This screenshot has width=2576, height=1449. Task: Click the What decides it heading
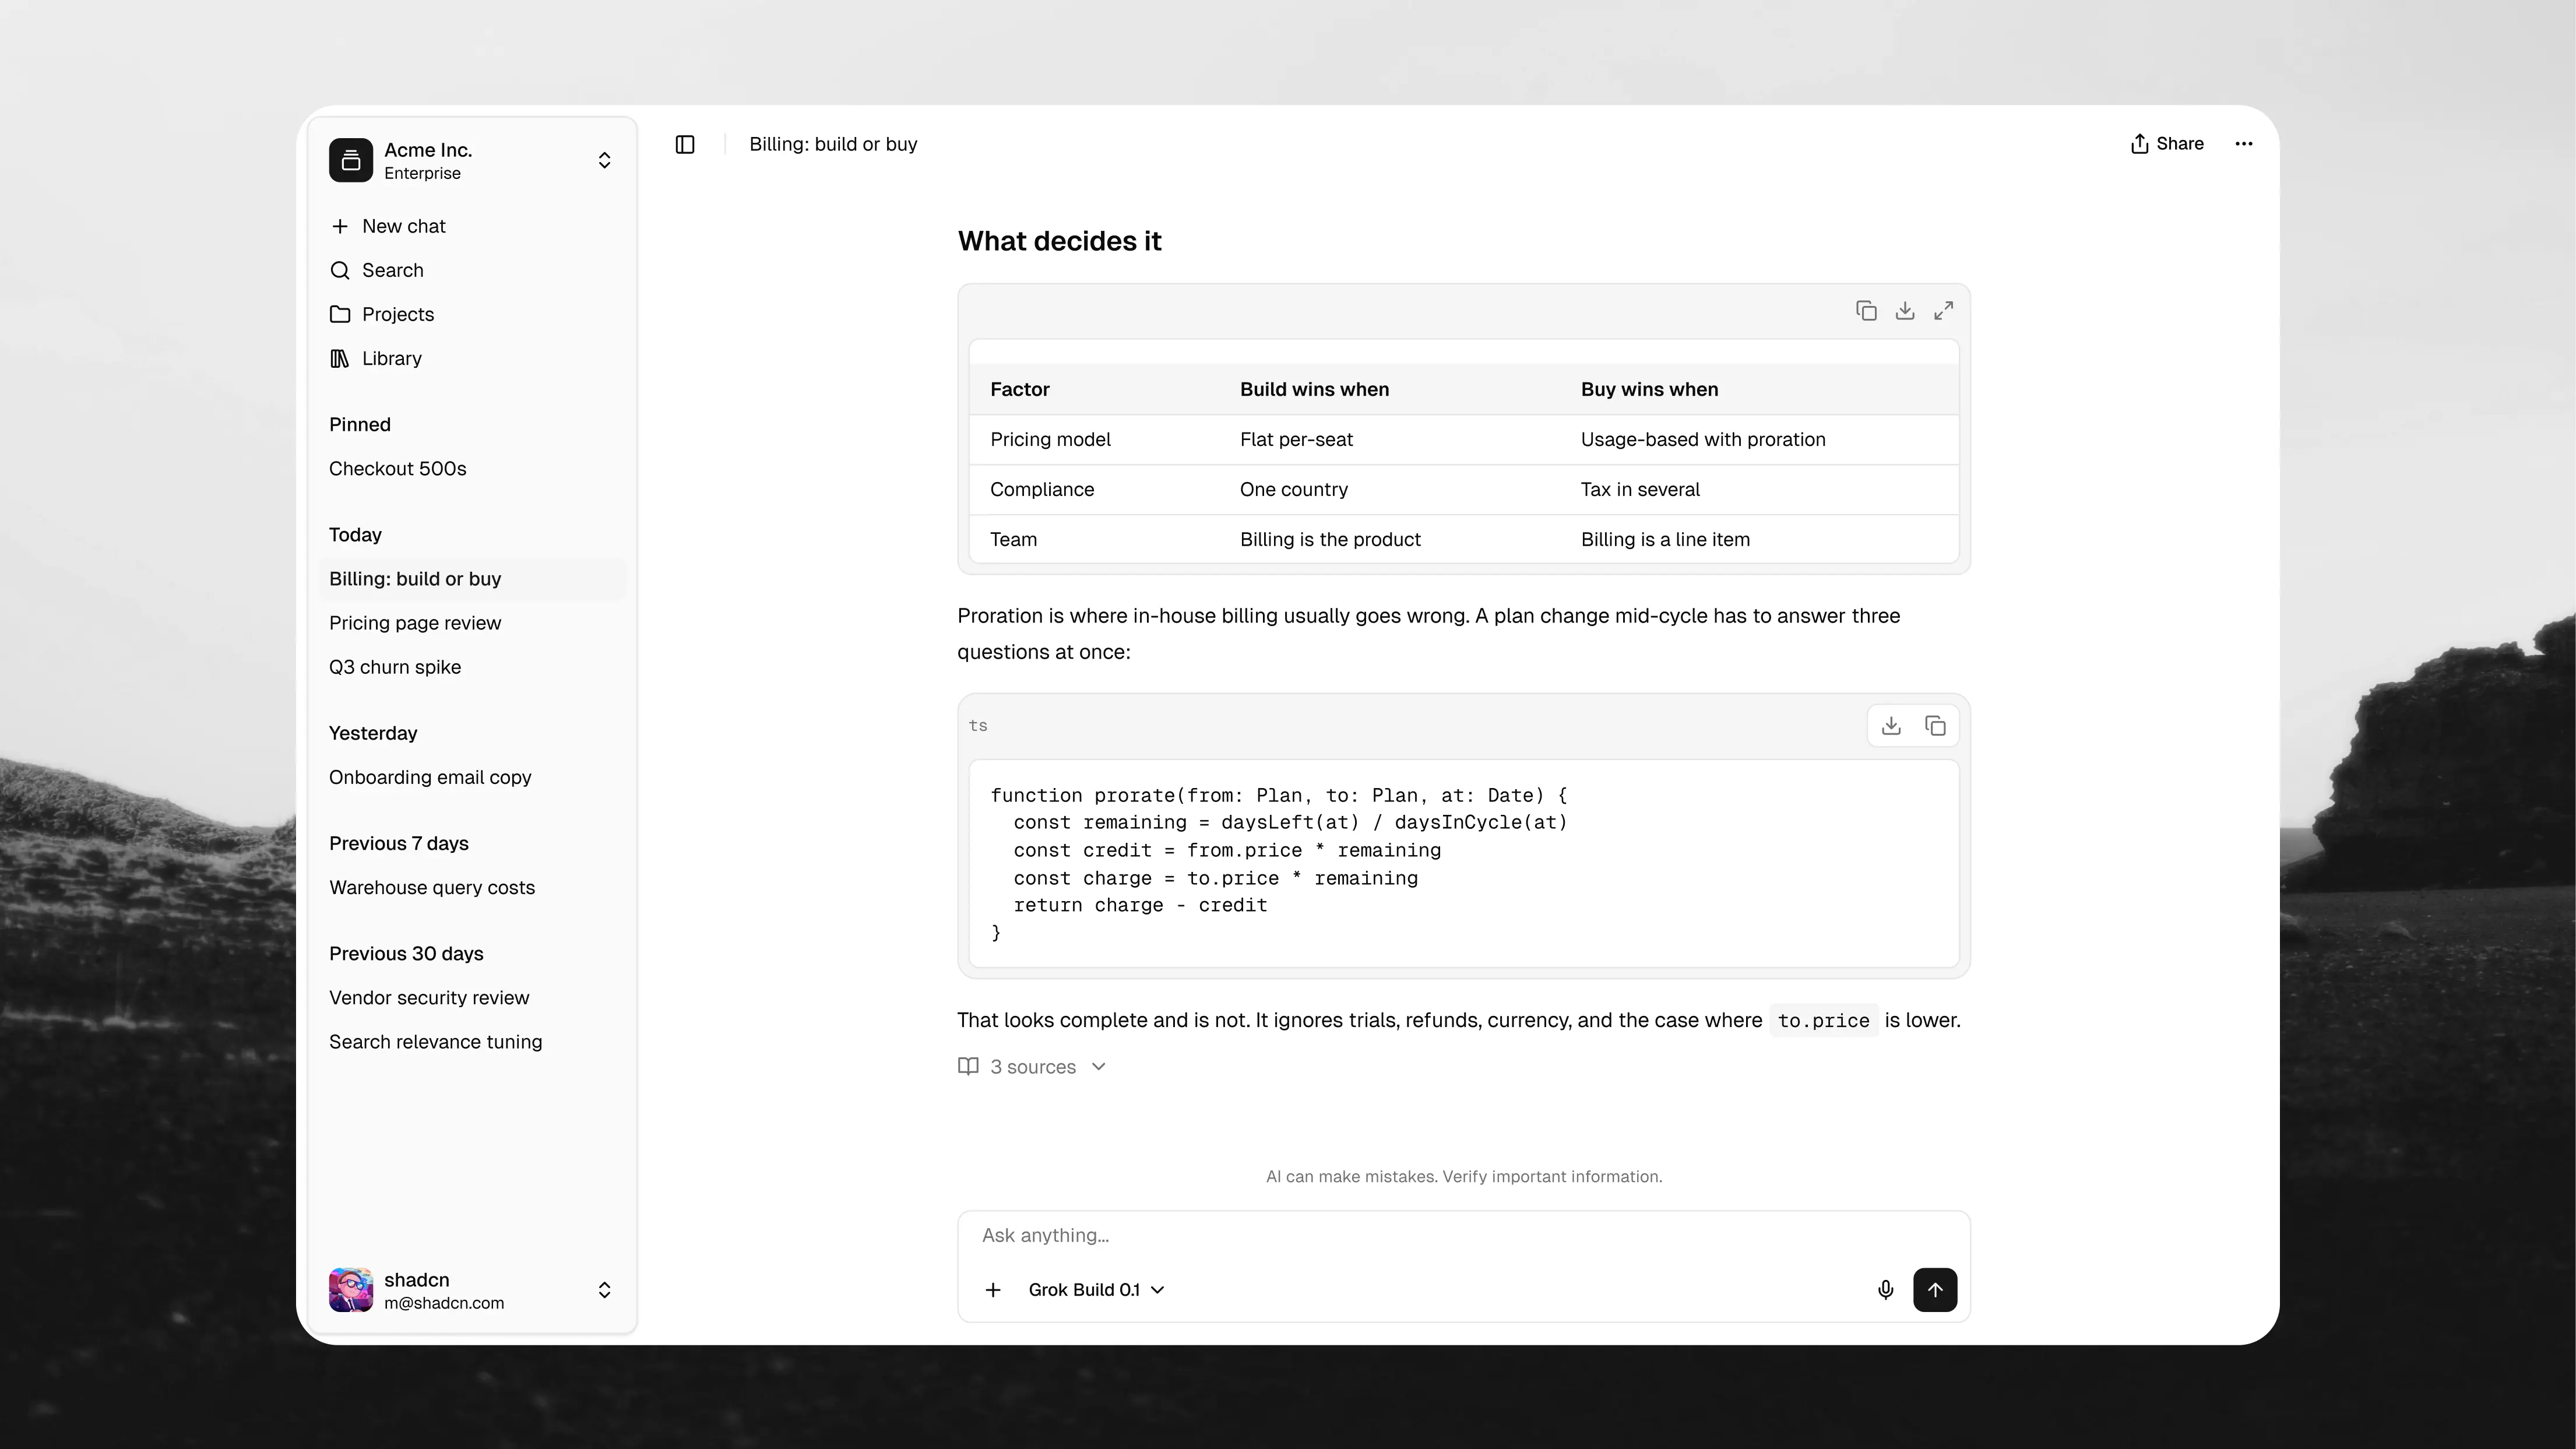(1059, 241)
